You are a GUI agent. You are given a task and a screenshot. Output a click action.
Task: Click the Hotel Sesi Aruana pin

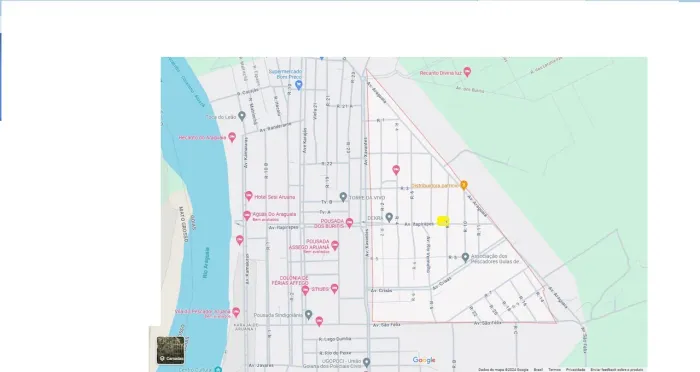249,196
